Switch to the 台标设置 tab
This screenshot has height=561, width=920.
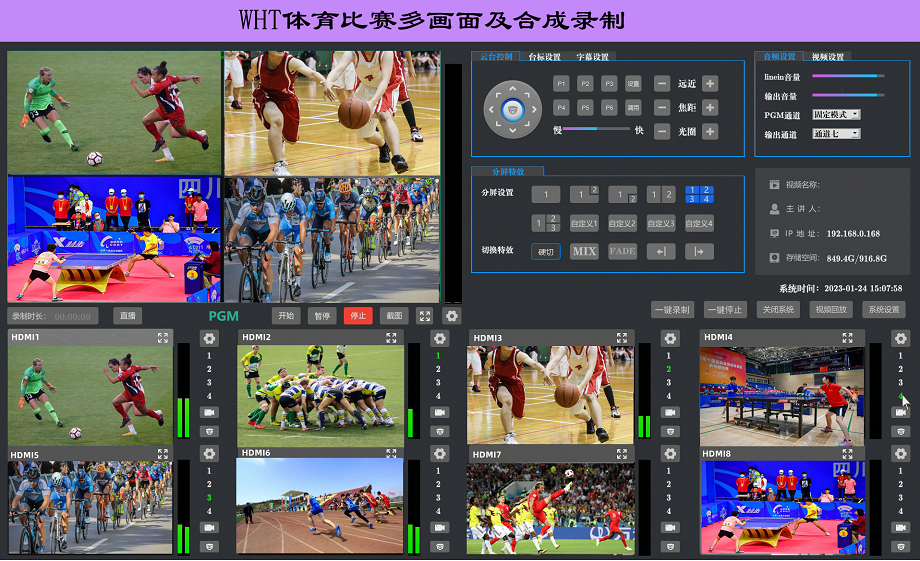coord(545,57)
